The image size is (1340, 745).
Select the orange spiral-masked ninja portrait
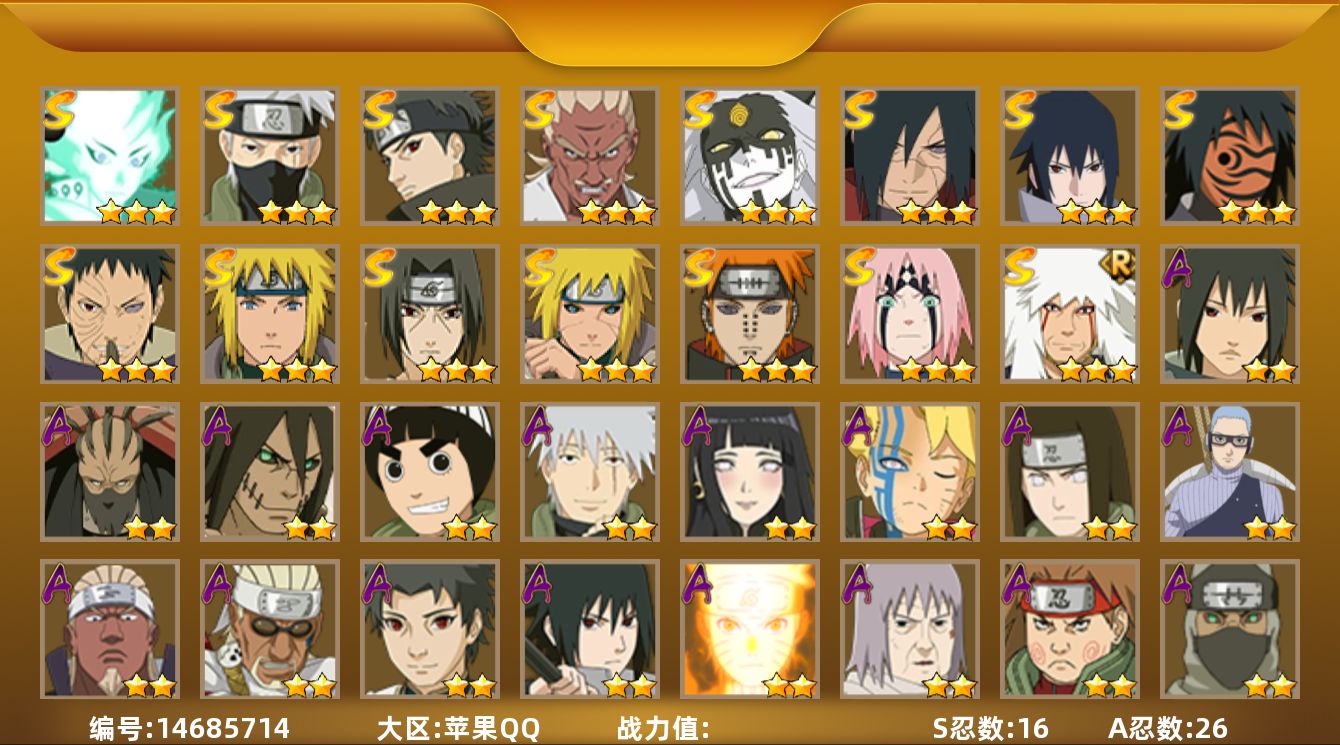click(1230, 156)
